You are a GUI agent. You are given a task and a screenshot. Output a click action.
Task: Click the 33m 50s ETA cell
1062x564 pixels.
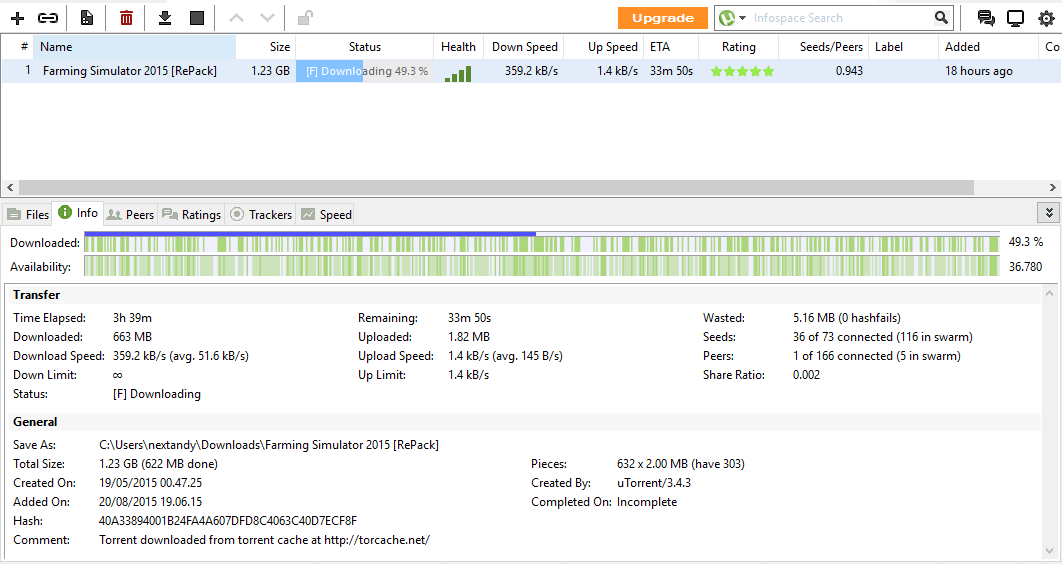671,71
